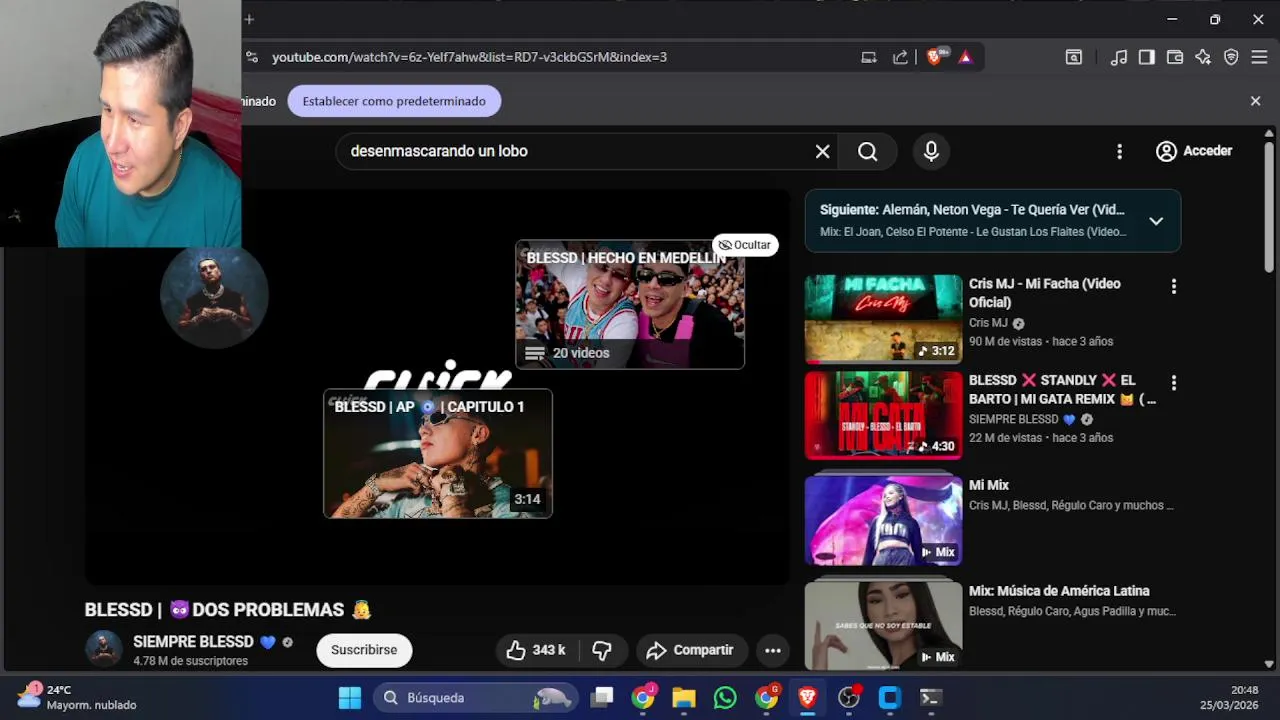Image resolution: width=1280 pixels, height=720 pixels.
Task: Click SIEMPRE BLESSD channel avatar below video
Action: click(103, 649)
